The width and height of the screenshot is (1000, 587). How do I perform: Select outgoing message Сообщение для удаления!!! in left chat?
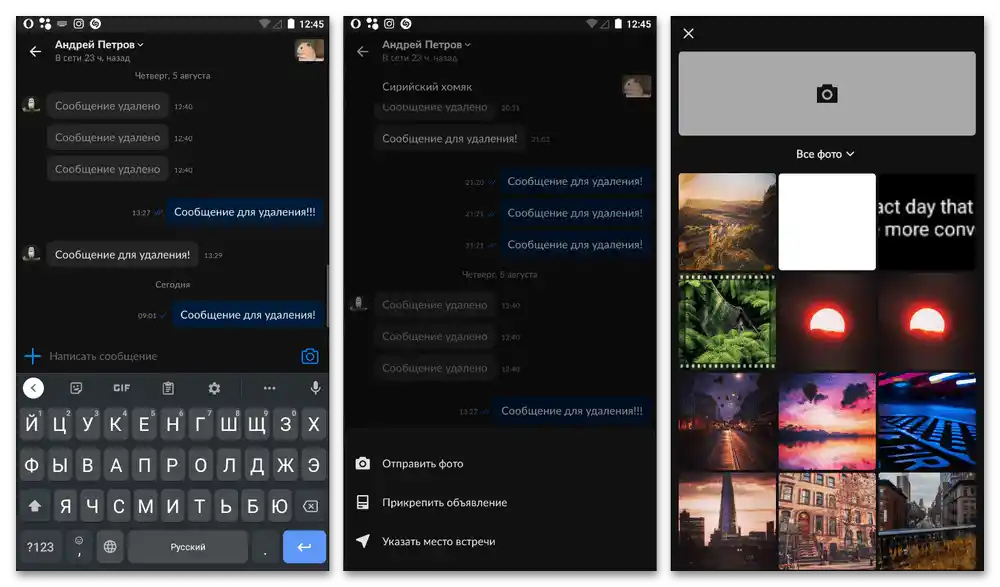click(x=245, y=212)
